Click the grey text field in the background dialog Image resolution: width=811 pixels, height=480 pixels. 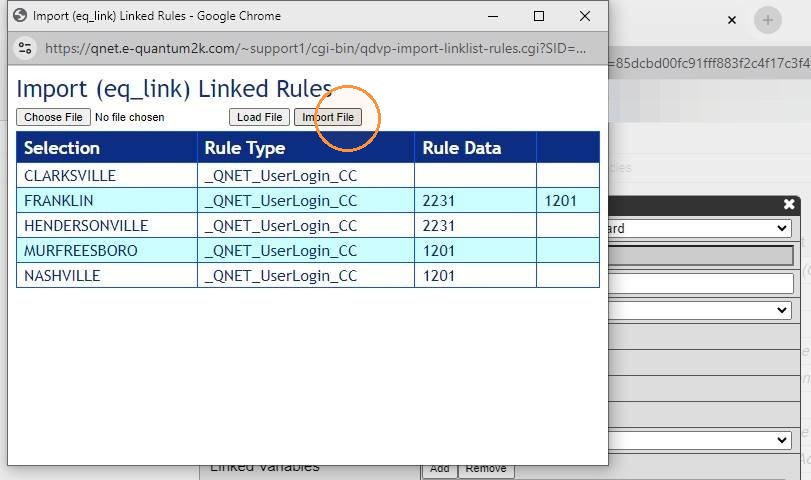click(701, 256)
